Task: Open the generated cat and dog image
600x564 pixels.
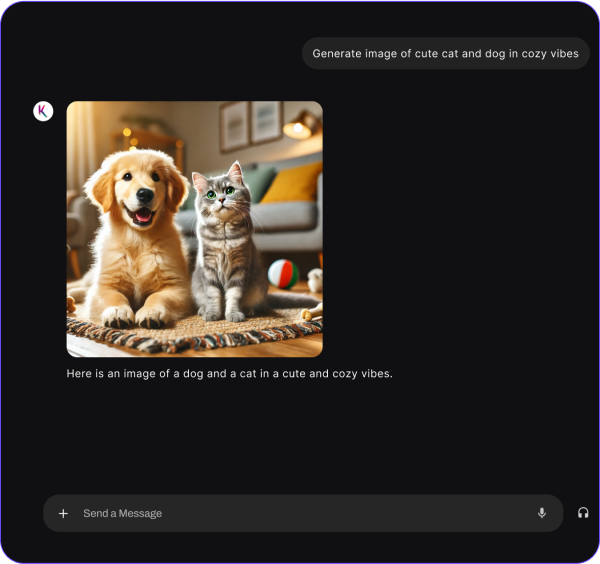Action: click(194, 229)
